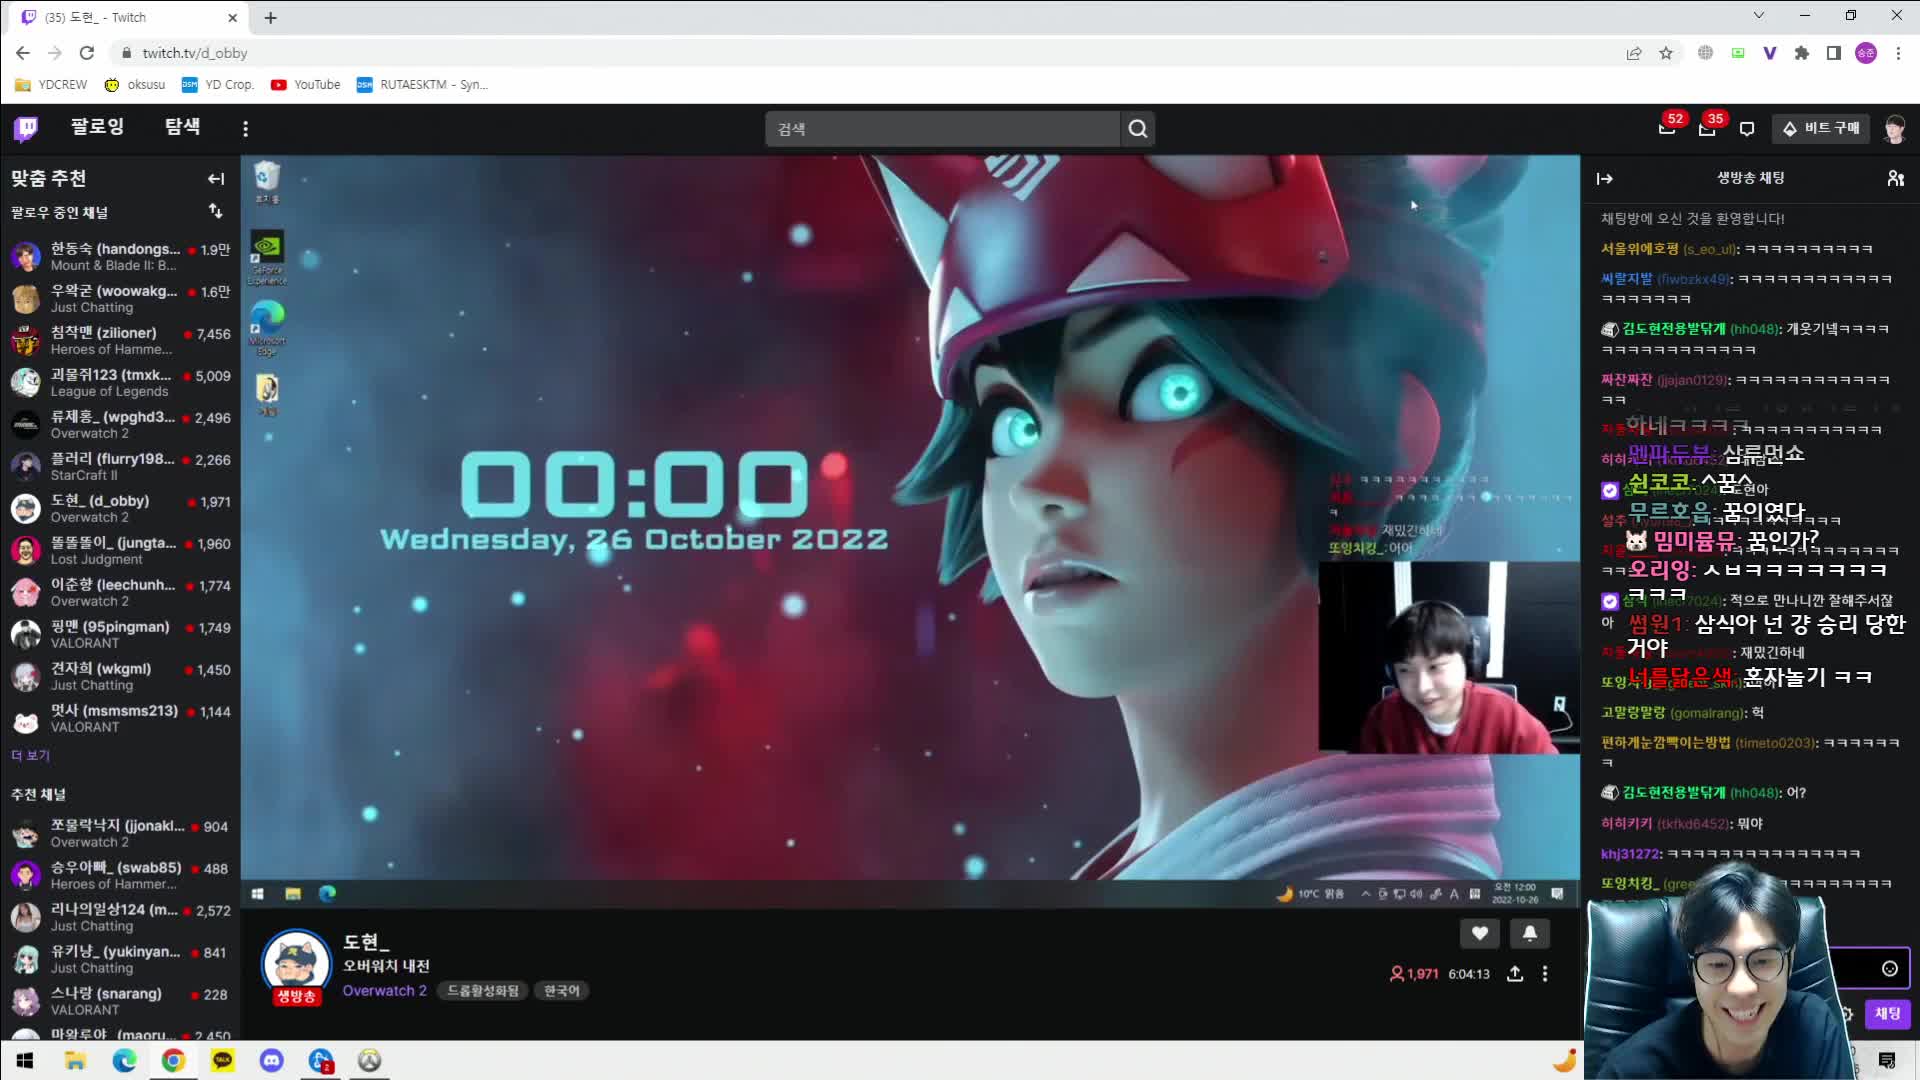Go to the 팔로잉 tab
This screenshot has width=1920, height=1080.
[97, 127]
